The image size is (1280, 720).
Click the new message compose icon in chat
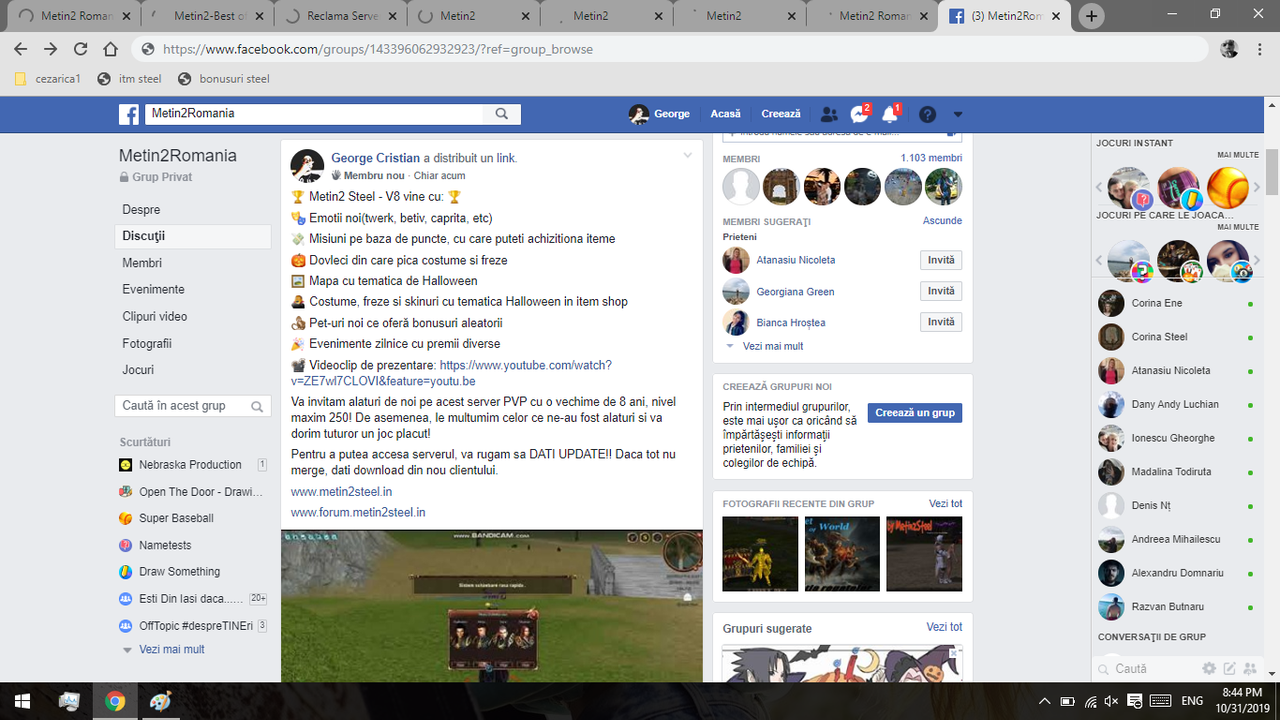coord(1230,668)
